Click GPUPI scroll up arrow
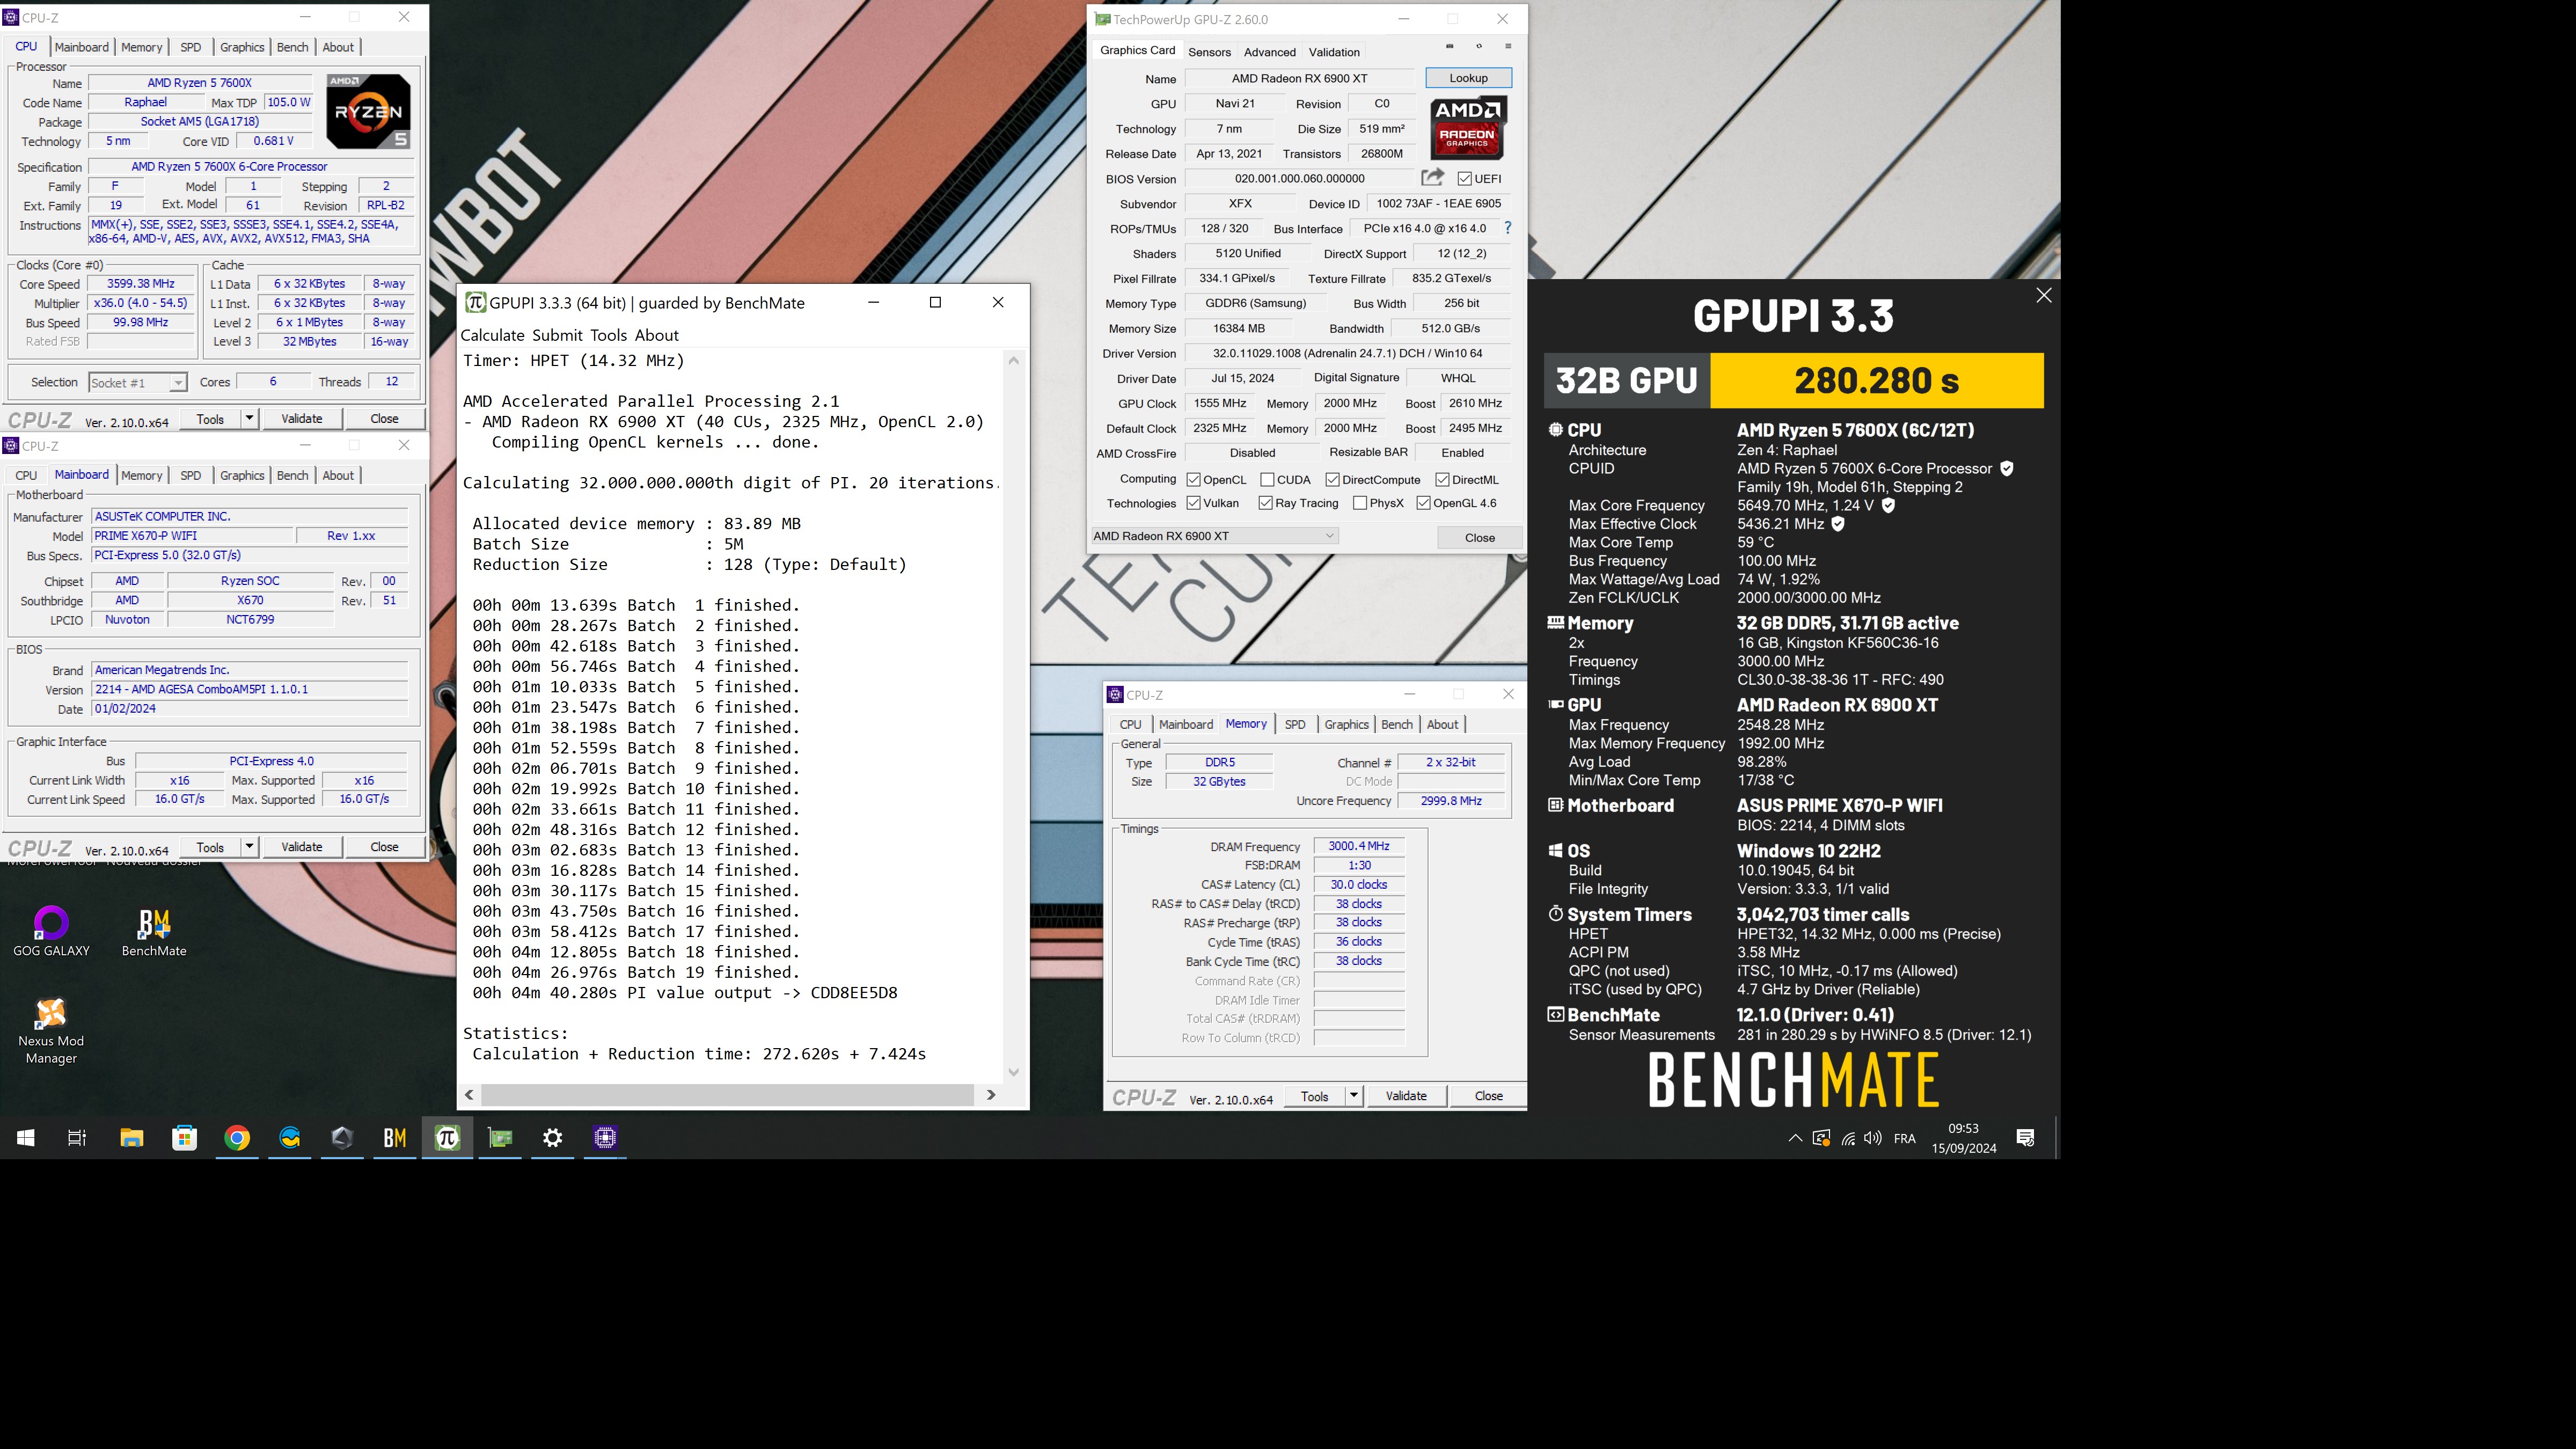This screenshot has height=1449, width=2576. (1014, 360)
